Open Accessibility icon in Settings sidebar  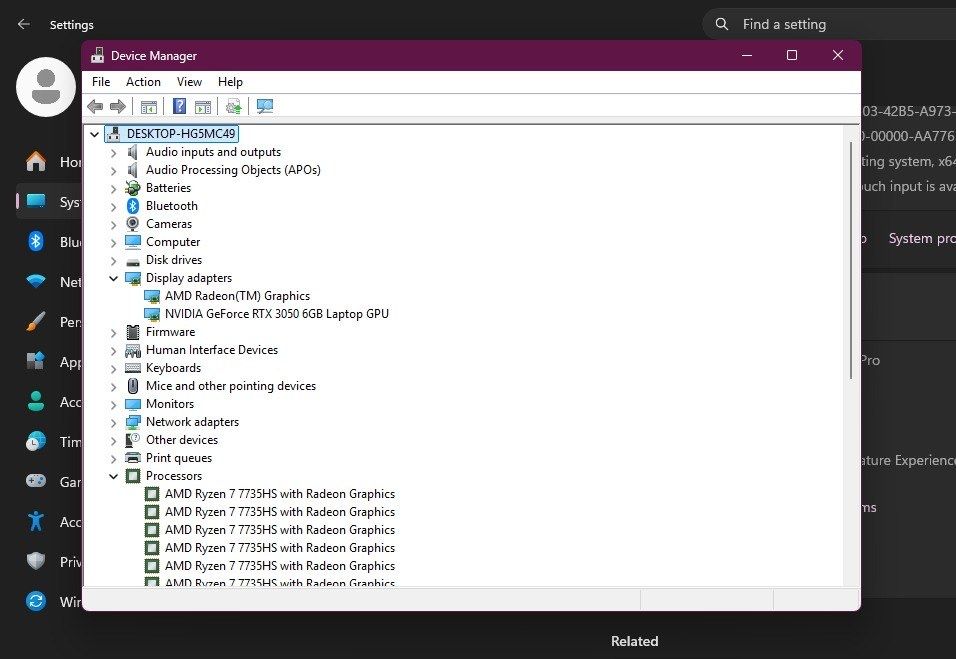point(36,521)
